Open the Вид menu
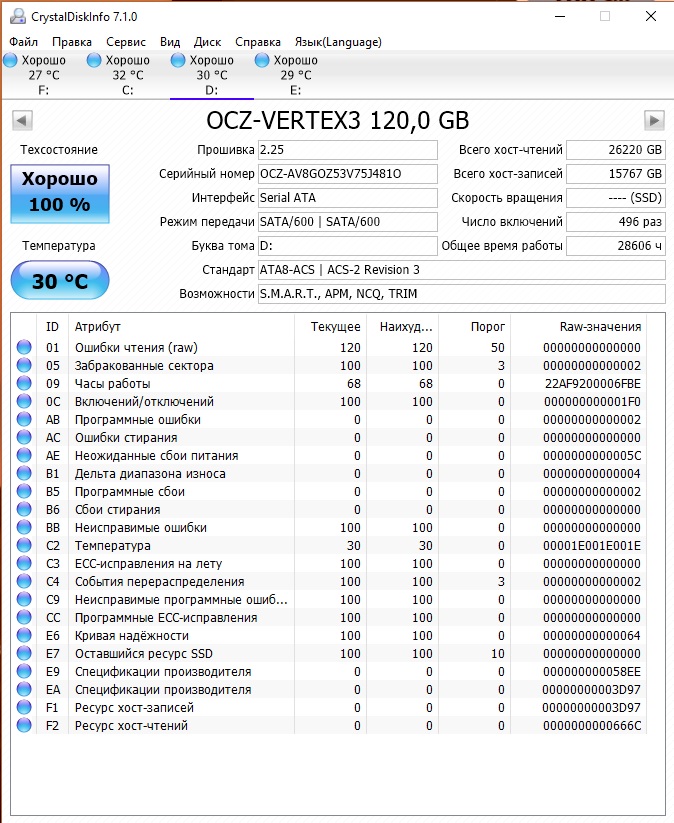Image resolution: width=674 pixels, height=823 pixels. pos(170,42)
